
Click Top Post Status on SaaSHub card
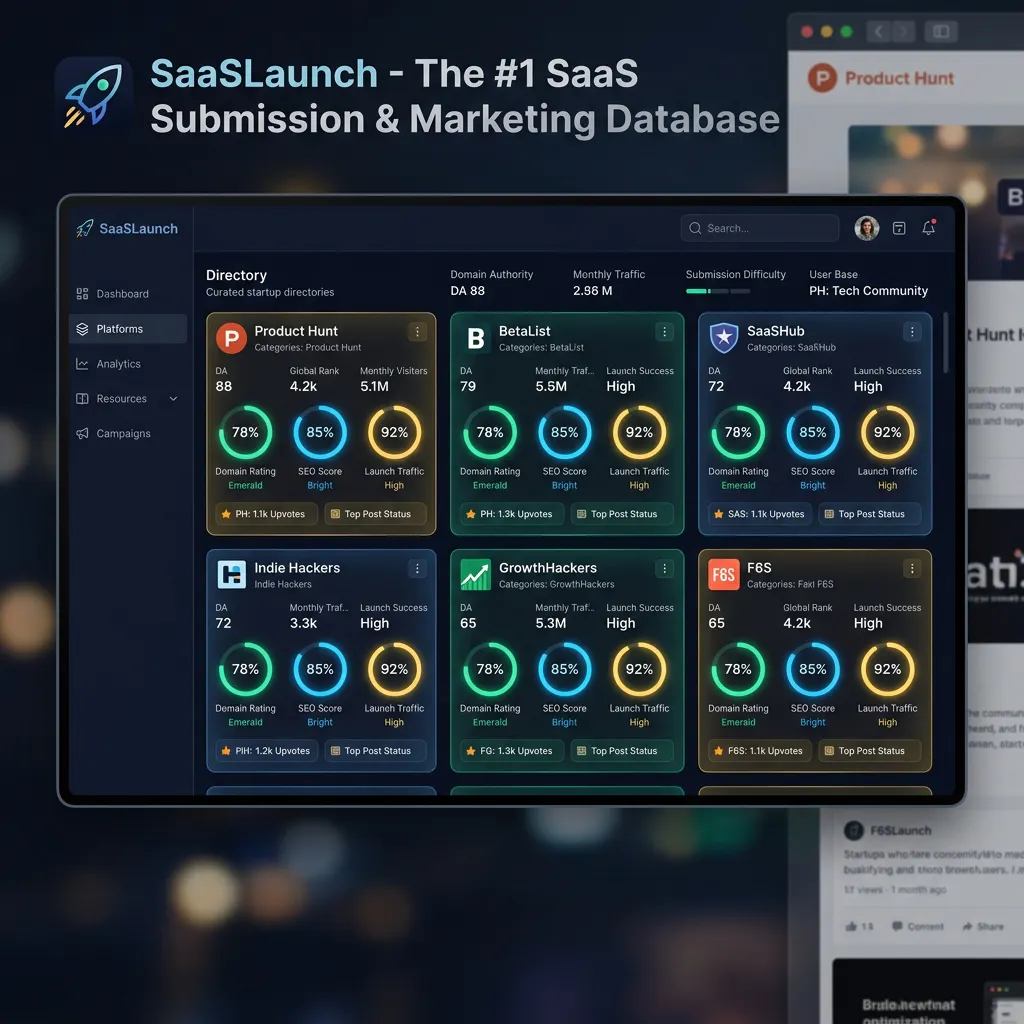870,514
